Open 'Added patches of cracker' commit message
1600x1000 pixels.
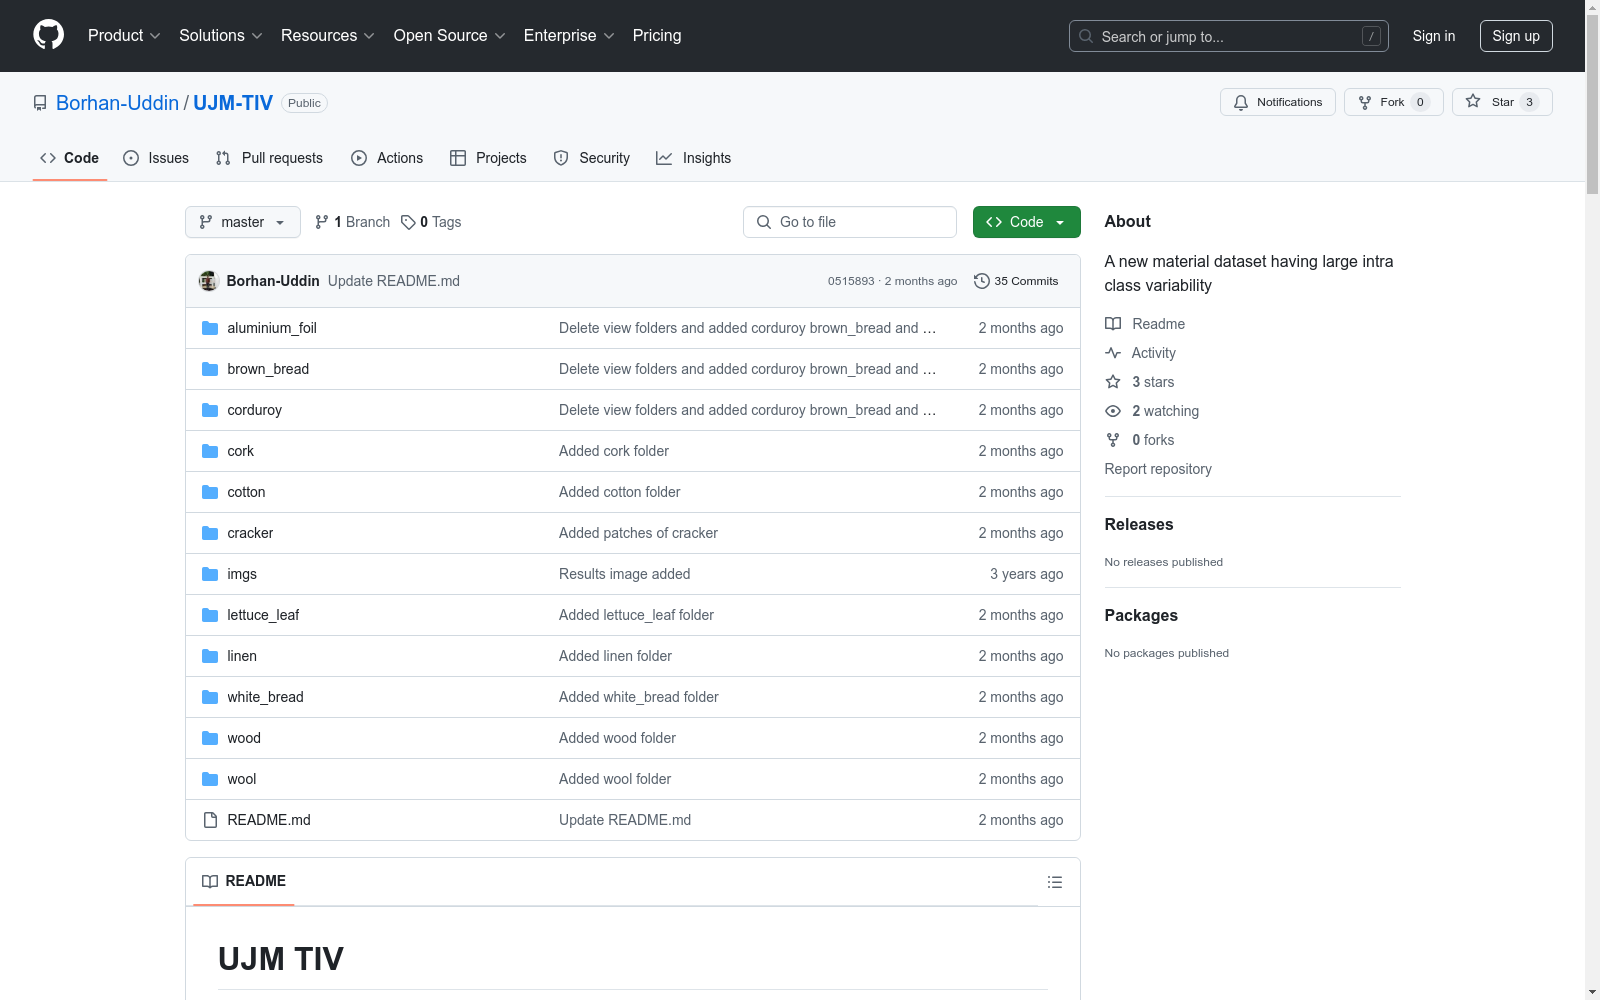(x=638, y=533)
